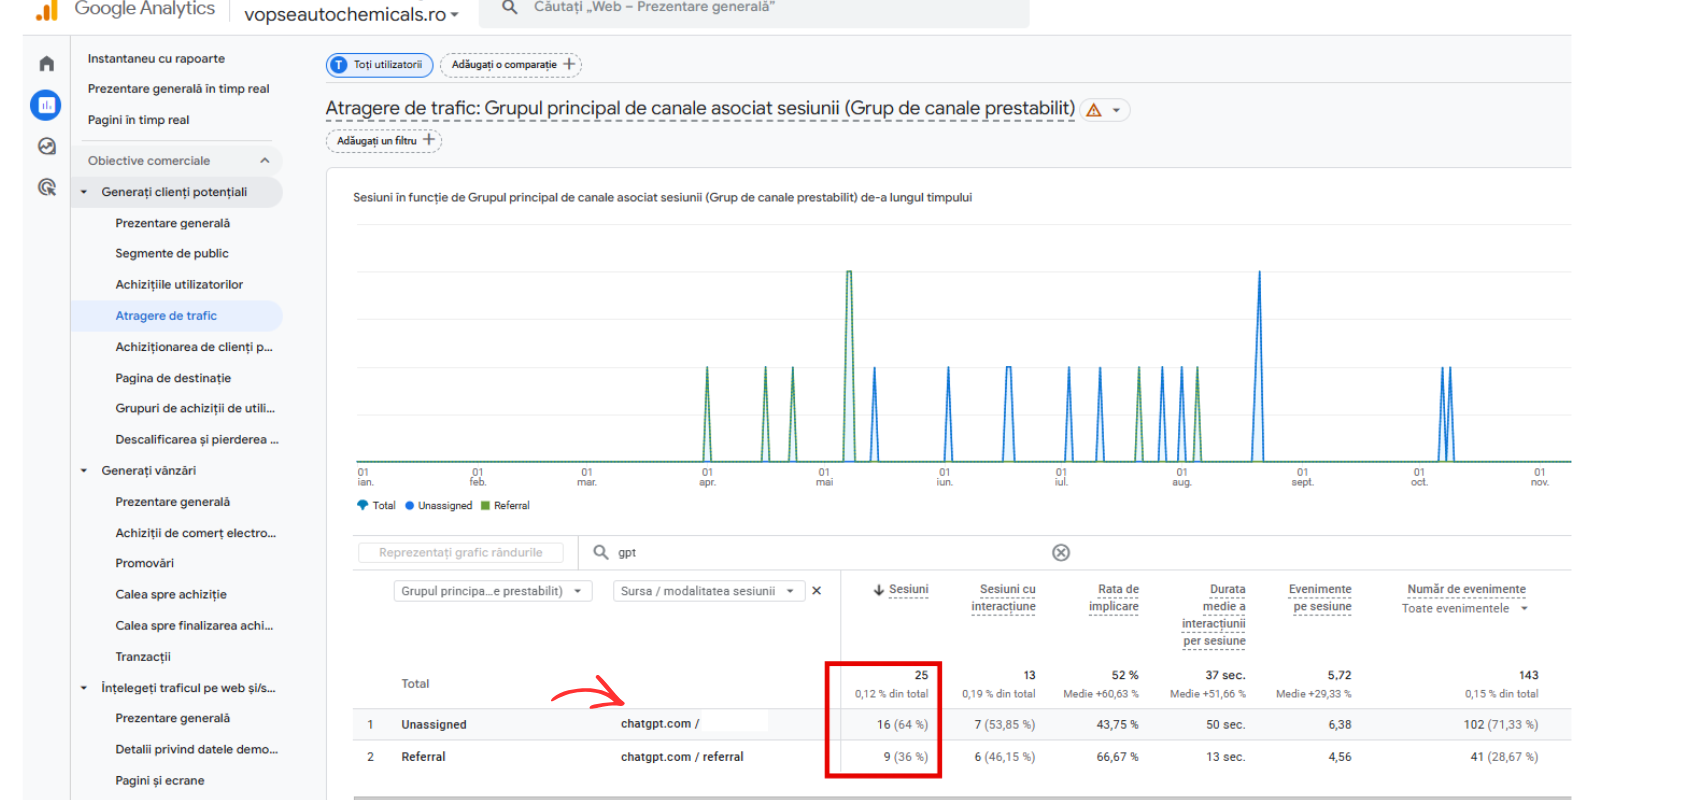Click the 102 (71,33 %) events cell

coord(1501,725)
